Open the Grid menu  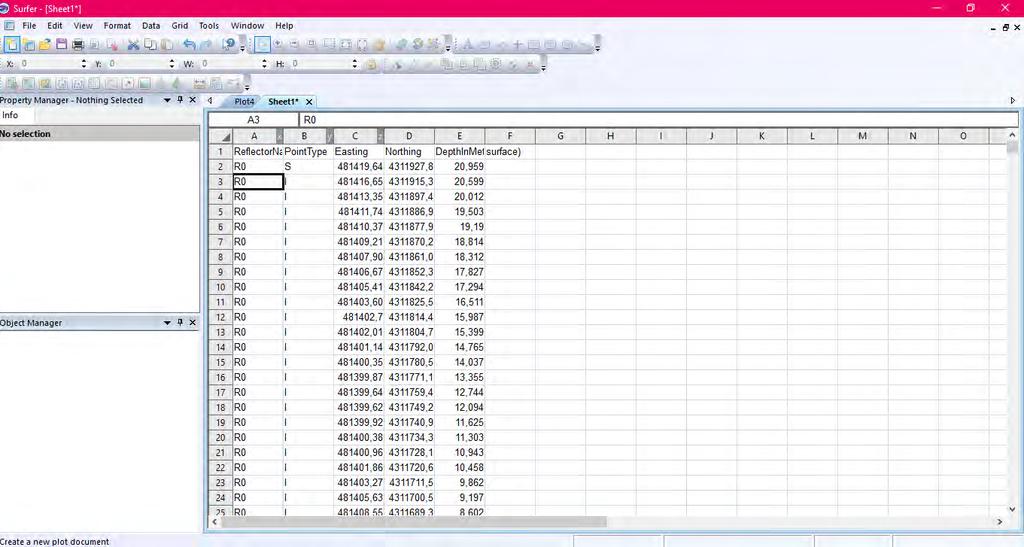180,25
